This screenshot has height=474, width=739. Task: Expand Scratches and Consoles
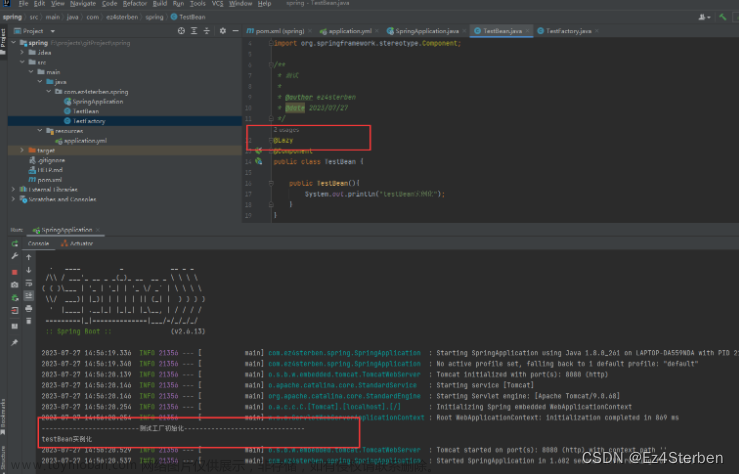[x=14, y=199]
